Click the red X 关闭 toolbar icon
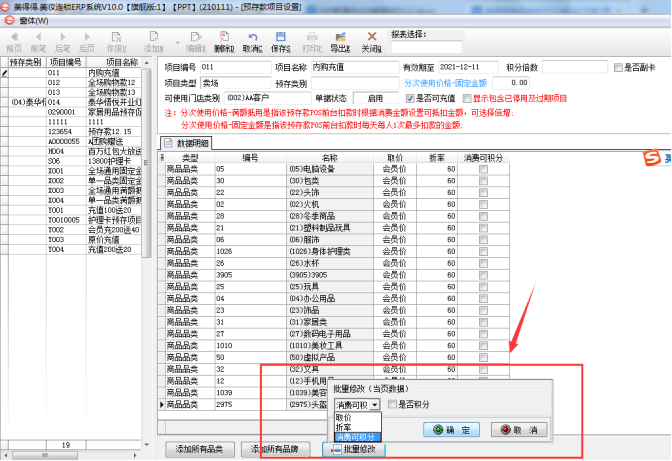 [x=372, y=37]
